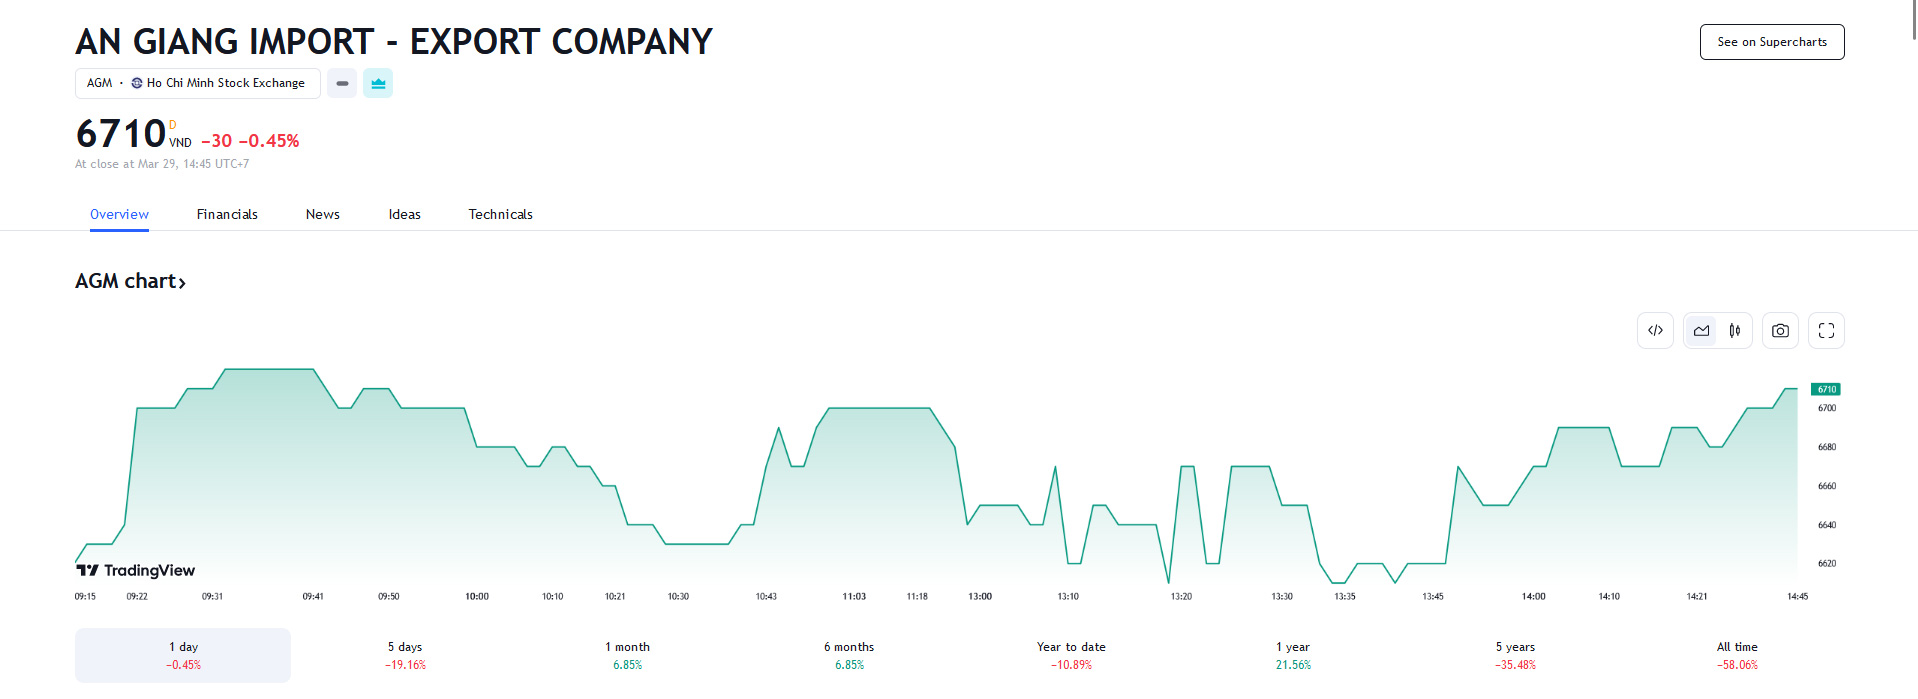Viewport: 1918px width, 699px height.
Task: Take a chart snapshot with the camera icon
Action: [x=1780, y=331]
